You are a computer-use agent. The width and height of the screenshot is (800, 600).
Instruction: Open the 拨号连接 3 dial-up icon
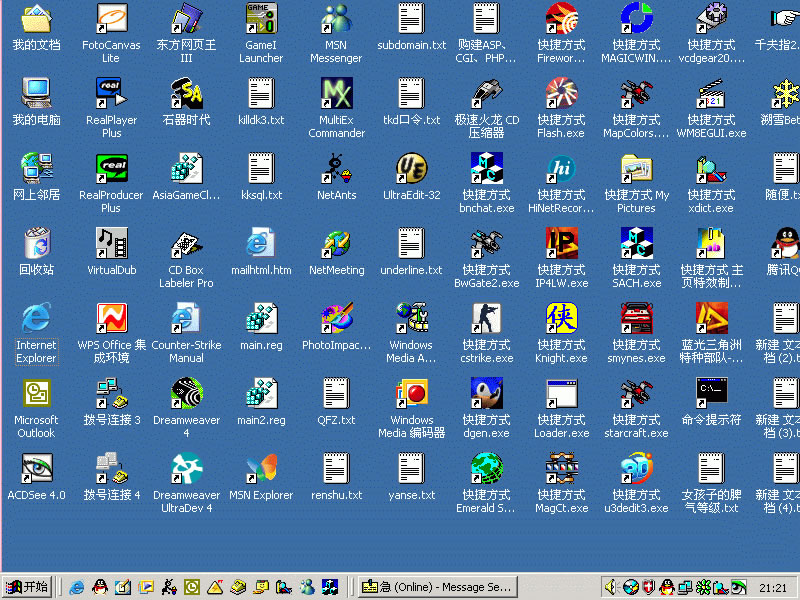click(111, 393)
